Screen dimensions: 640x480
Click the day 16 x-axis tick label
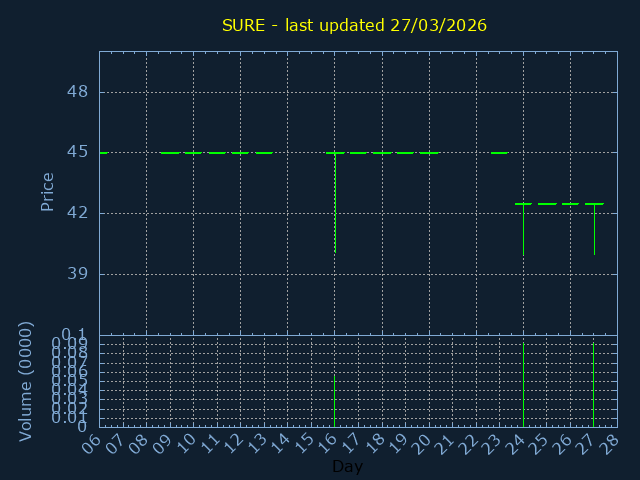326,441
